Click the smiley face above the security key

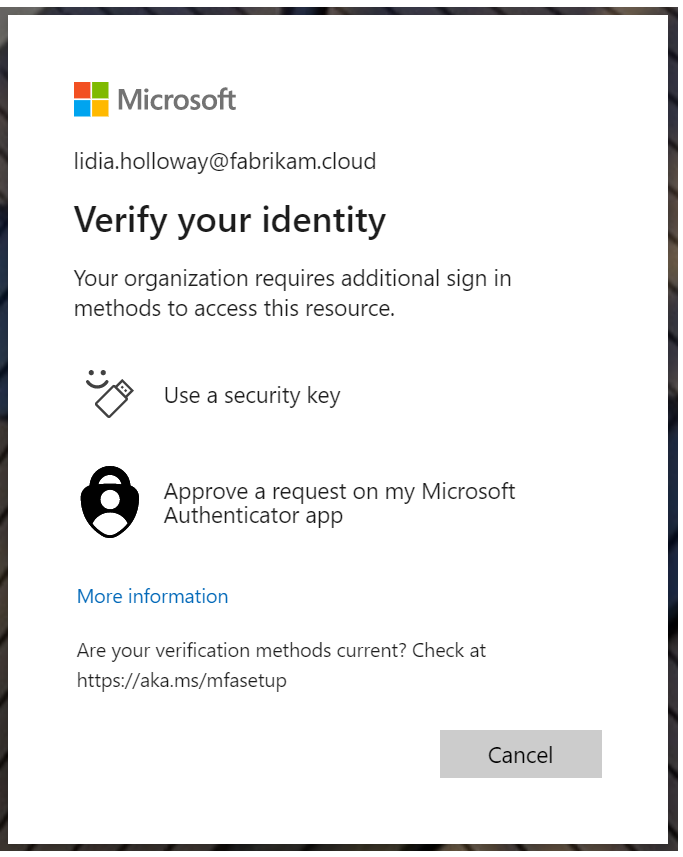(x=96, y=377)
